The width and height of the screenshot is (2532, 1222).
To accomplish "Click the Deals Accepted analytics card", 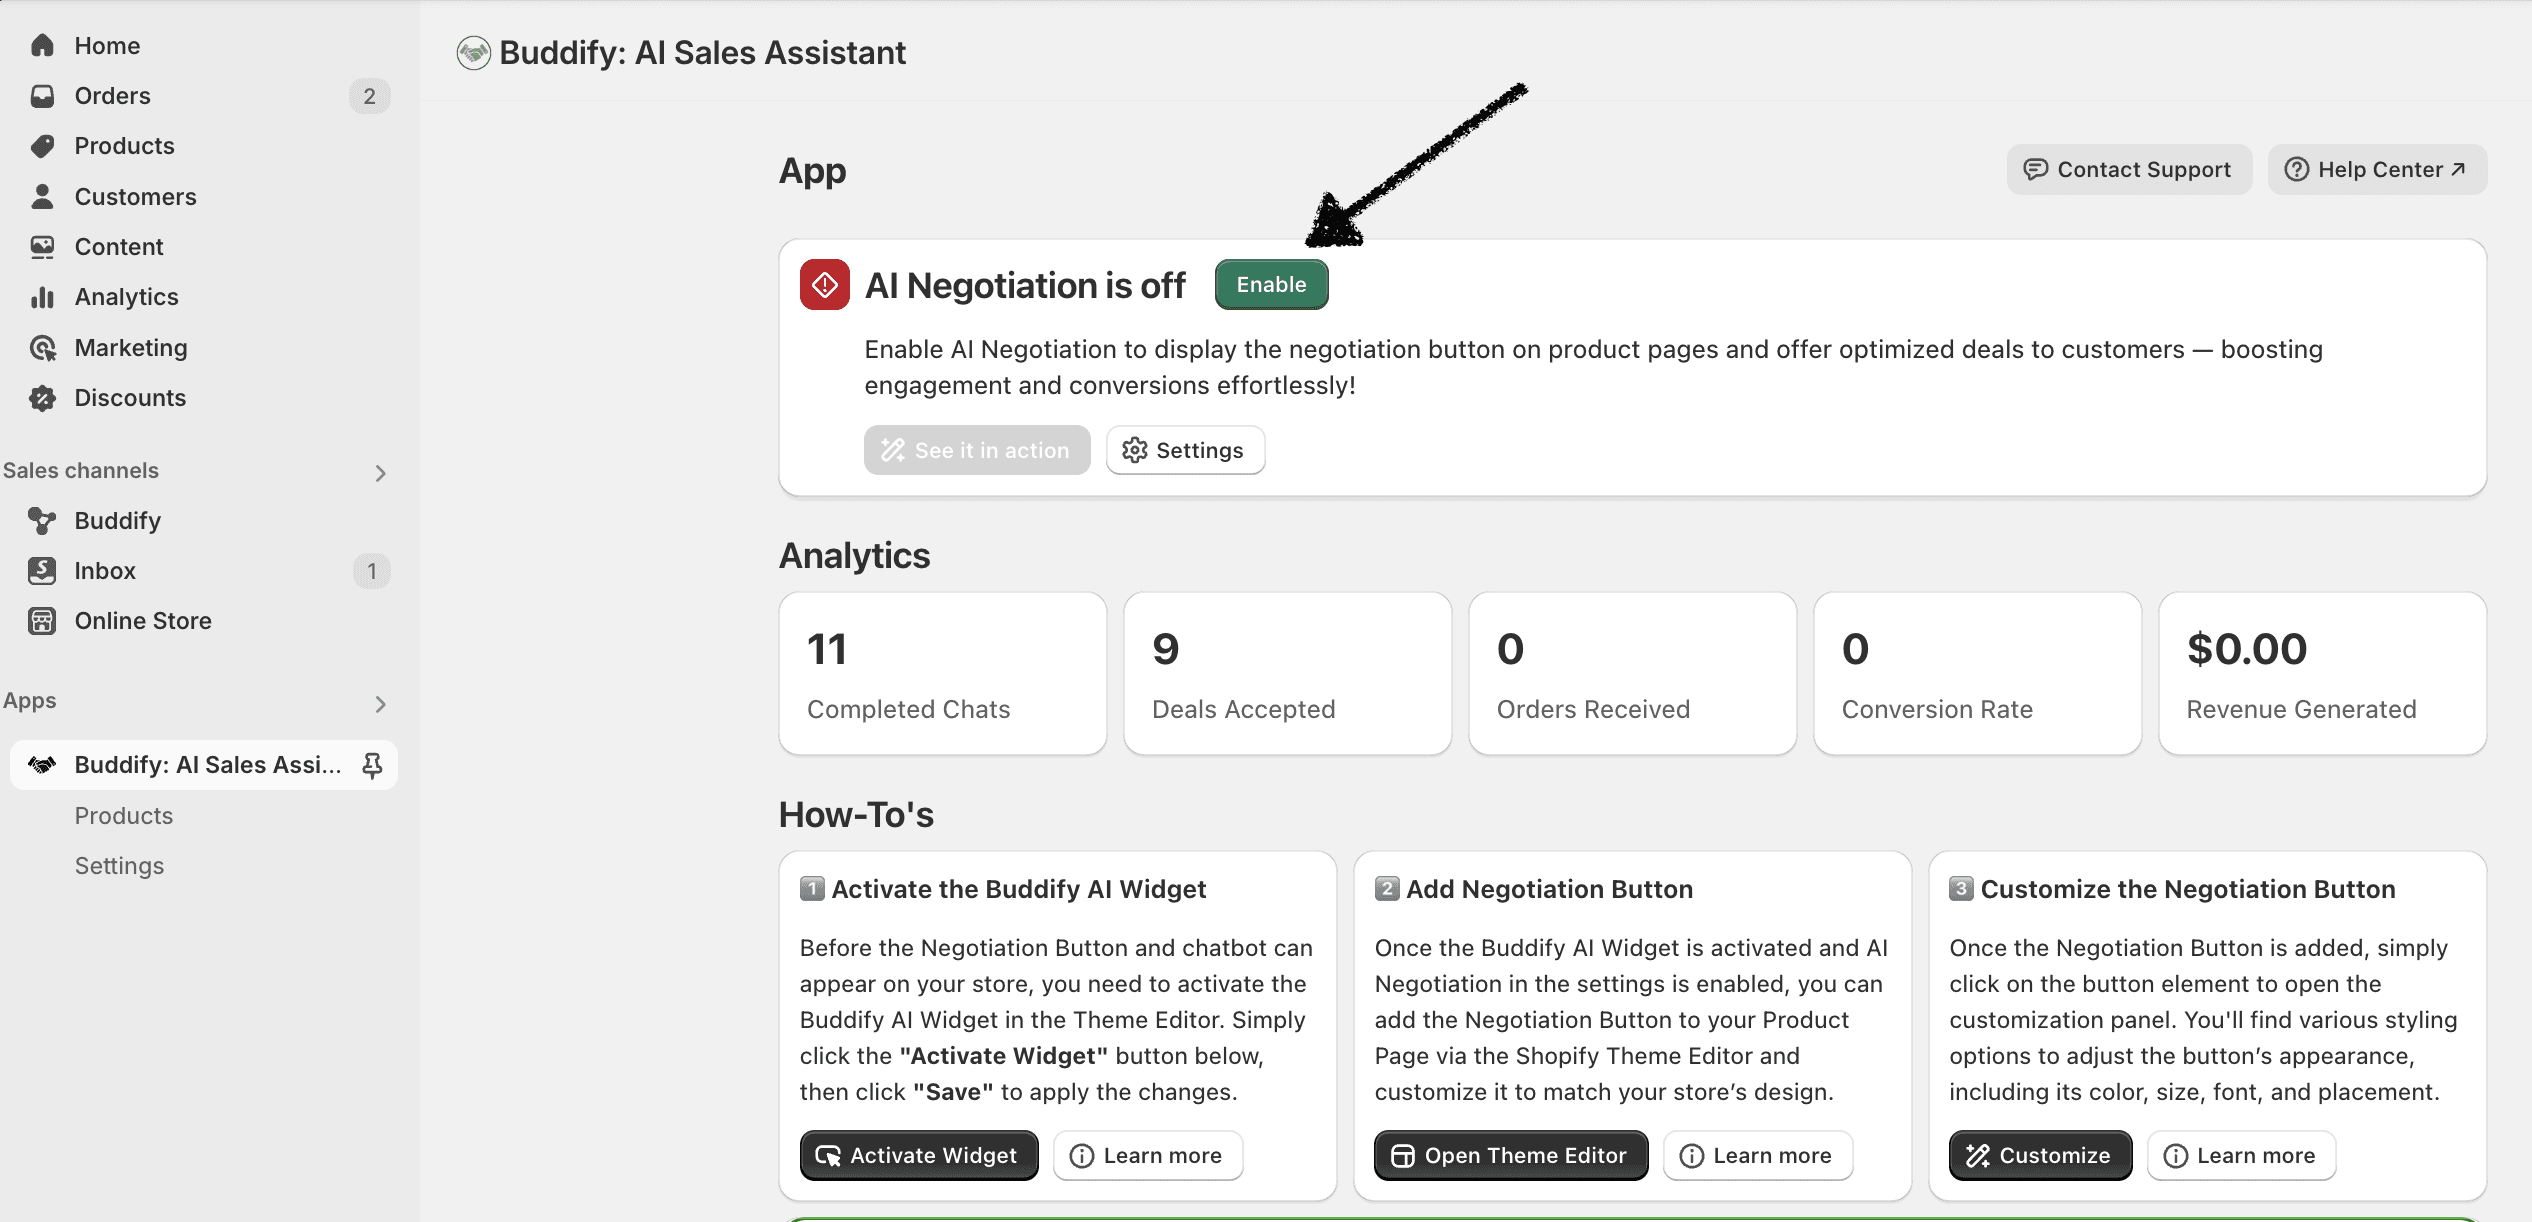I will pyautogui.click(x=1288, y=674).
